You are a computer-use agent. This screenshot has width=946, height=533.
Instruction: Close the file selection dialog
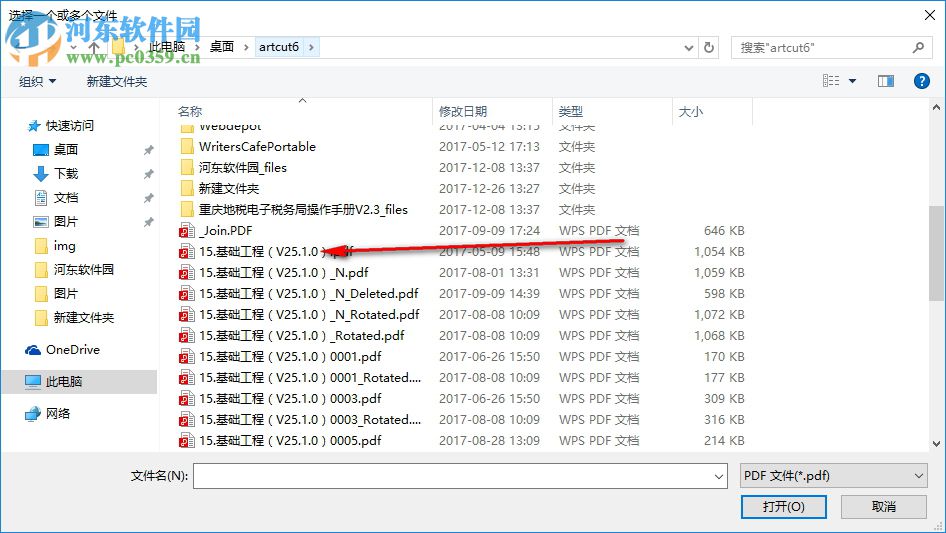(930, 15)
